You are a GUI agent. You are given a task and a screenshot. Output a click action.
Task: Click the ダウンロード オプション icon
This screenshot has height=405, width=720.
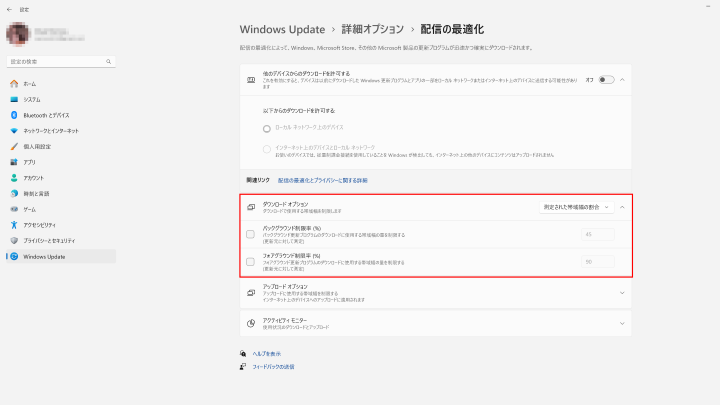click(x=251, y=207)
